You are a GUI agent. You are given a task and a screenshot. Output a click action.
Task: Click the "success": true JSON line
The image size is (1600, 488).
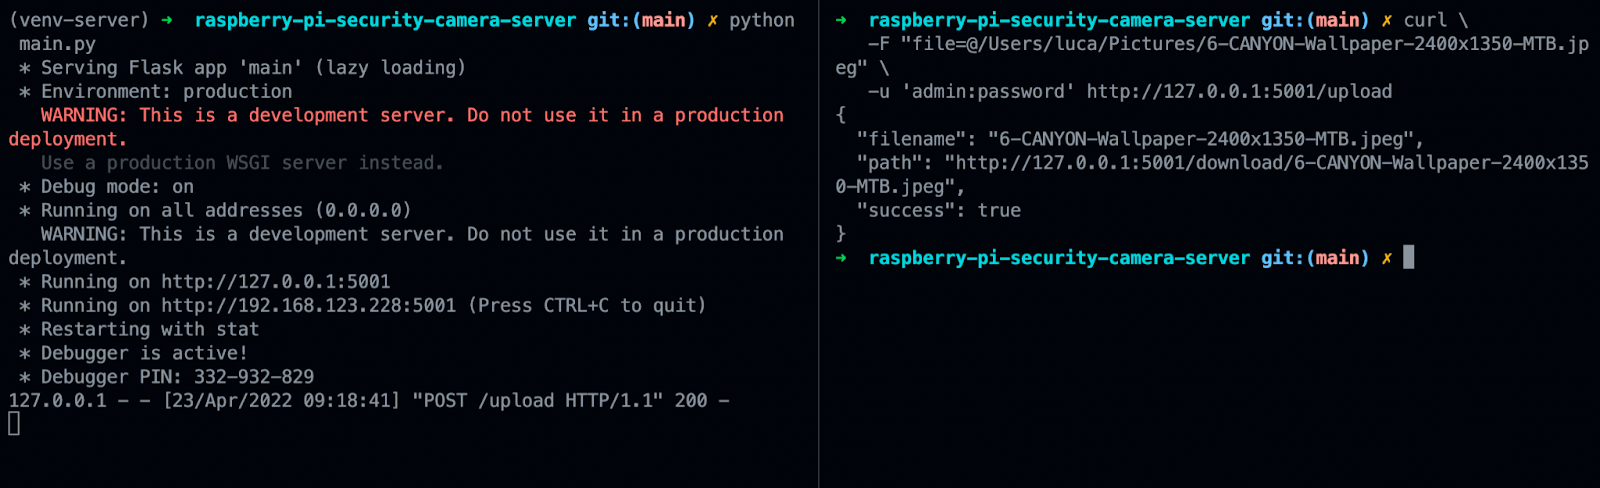[x=938, y=211]
